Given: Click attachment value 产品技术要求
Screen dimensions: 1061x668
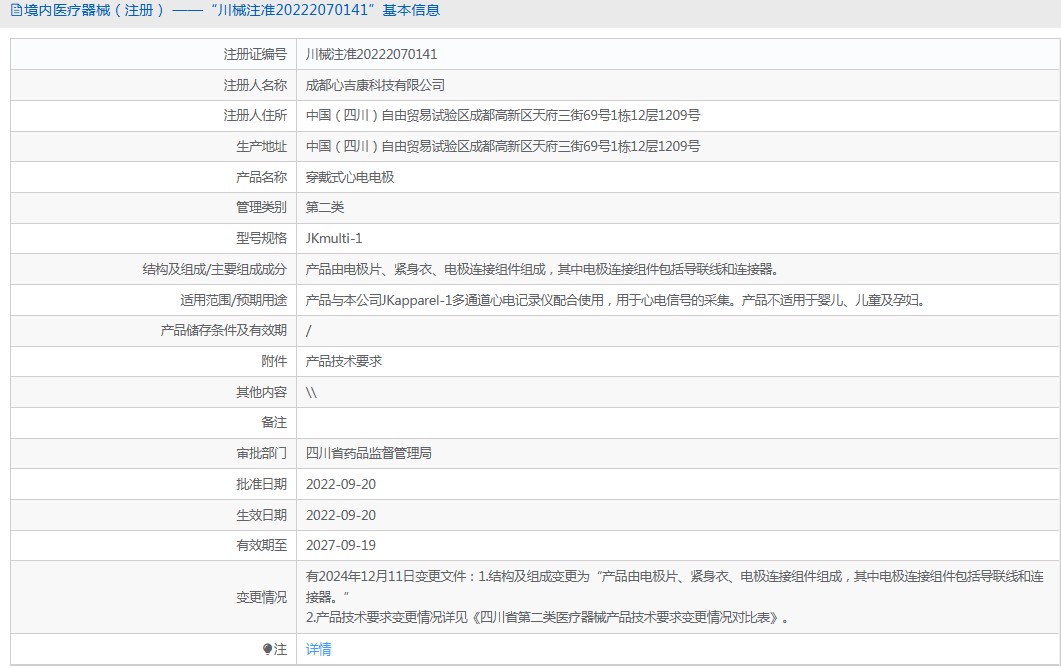Looking at the screenshot, I should tap(344, 361).
